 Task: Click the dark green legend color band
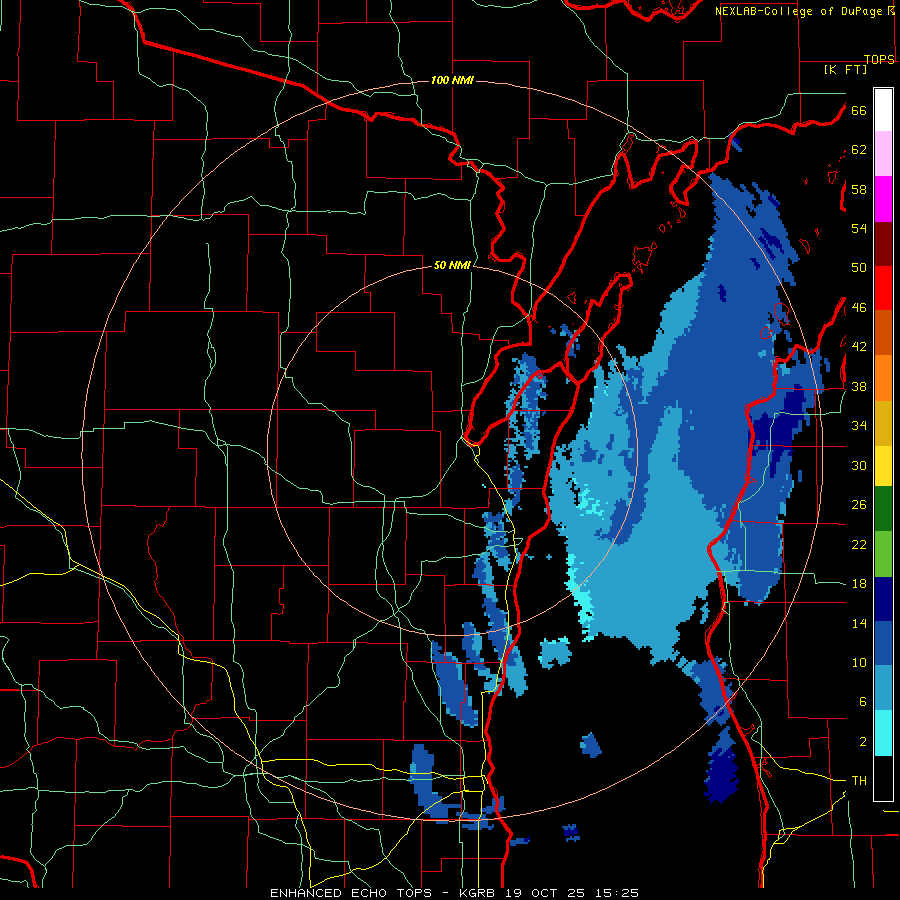coord(883,509)
